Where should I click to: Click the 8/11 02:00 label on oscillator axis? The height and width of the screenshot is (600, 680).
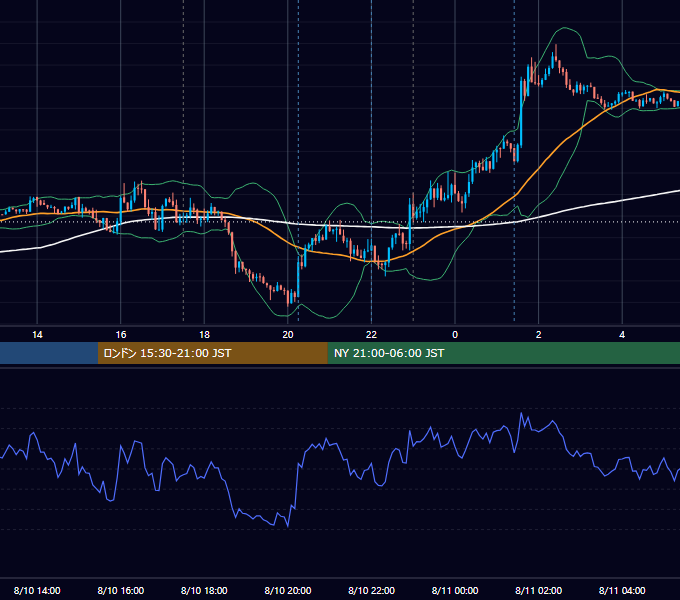pos(539,590)
